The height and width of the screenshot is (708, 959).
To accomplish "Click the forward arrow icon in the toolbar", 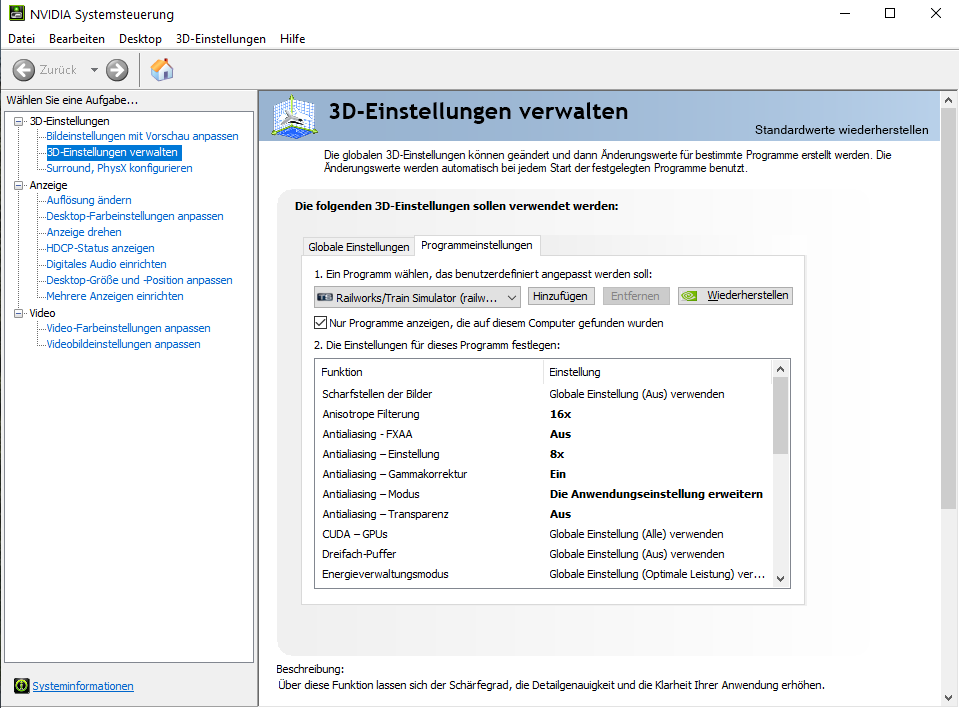I will pos(117,70).
